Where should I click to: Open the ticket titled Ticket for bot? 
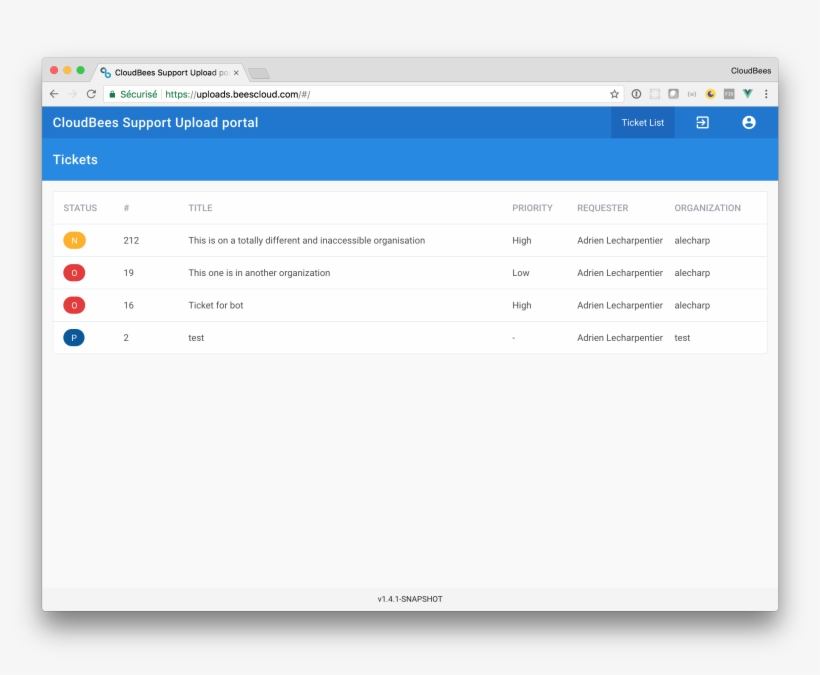click(x=216, y=305)
